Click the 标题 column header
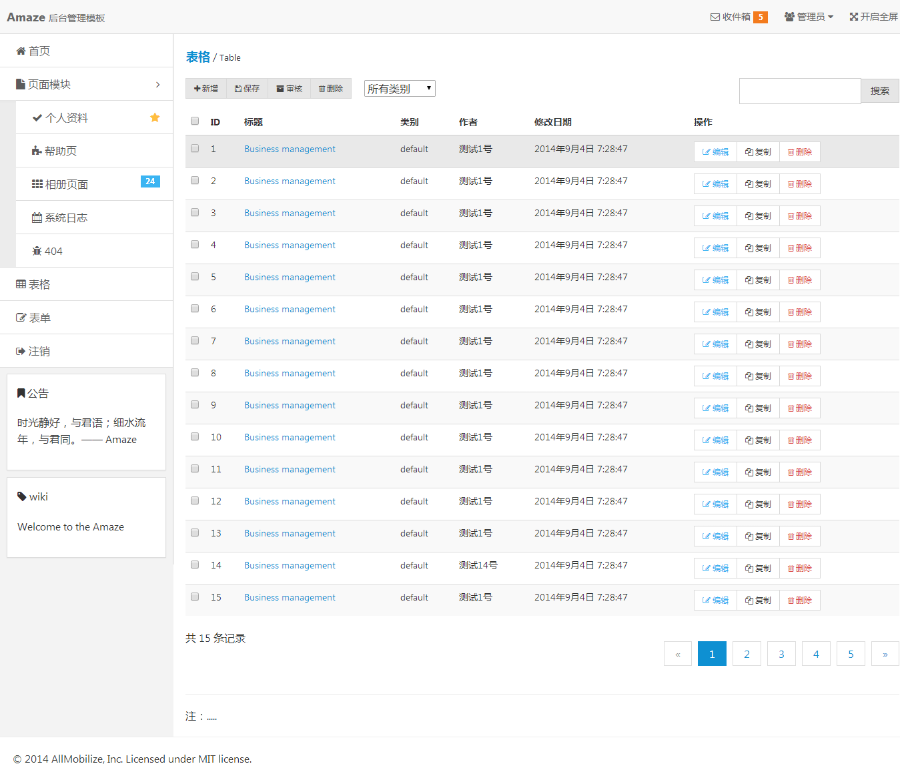 [253, 122]
